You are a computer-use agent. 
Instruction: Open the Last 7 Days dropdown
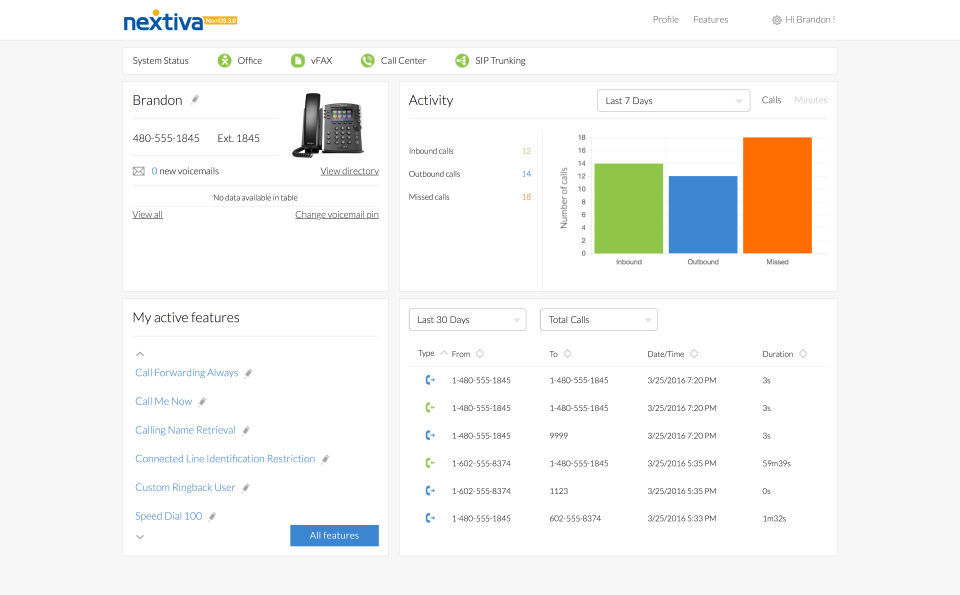[673, 100]
